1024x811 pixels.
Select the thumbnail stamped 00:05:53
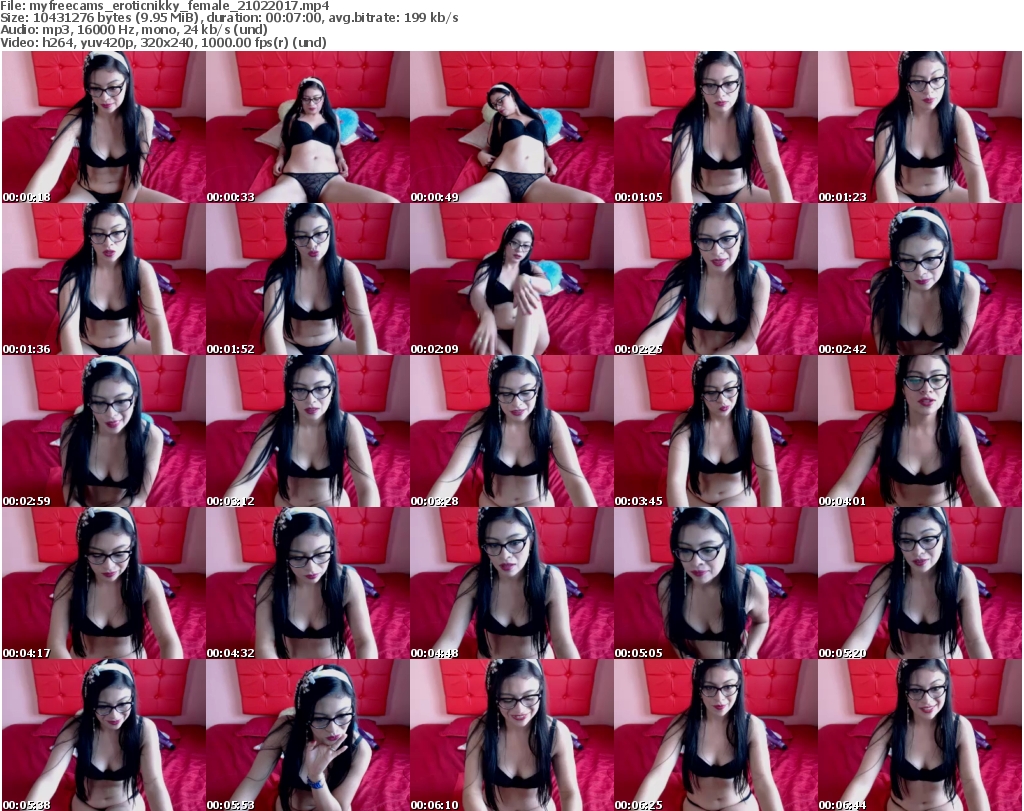click(308, 735)
